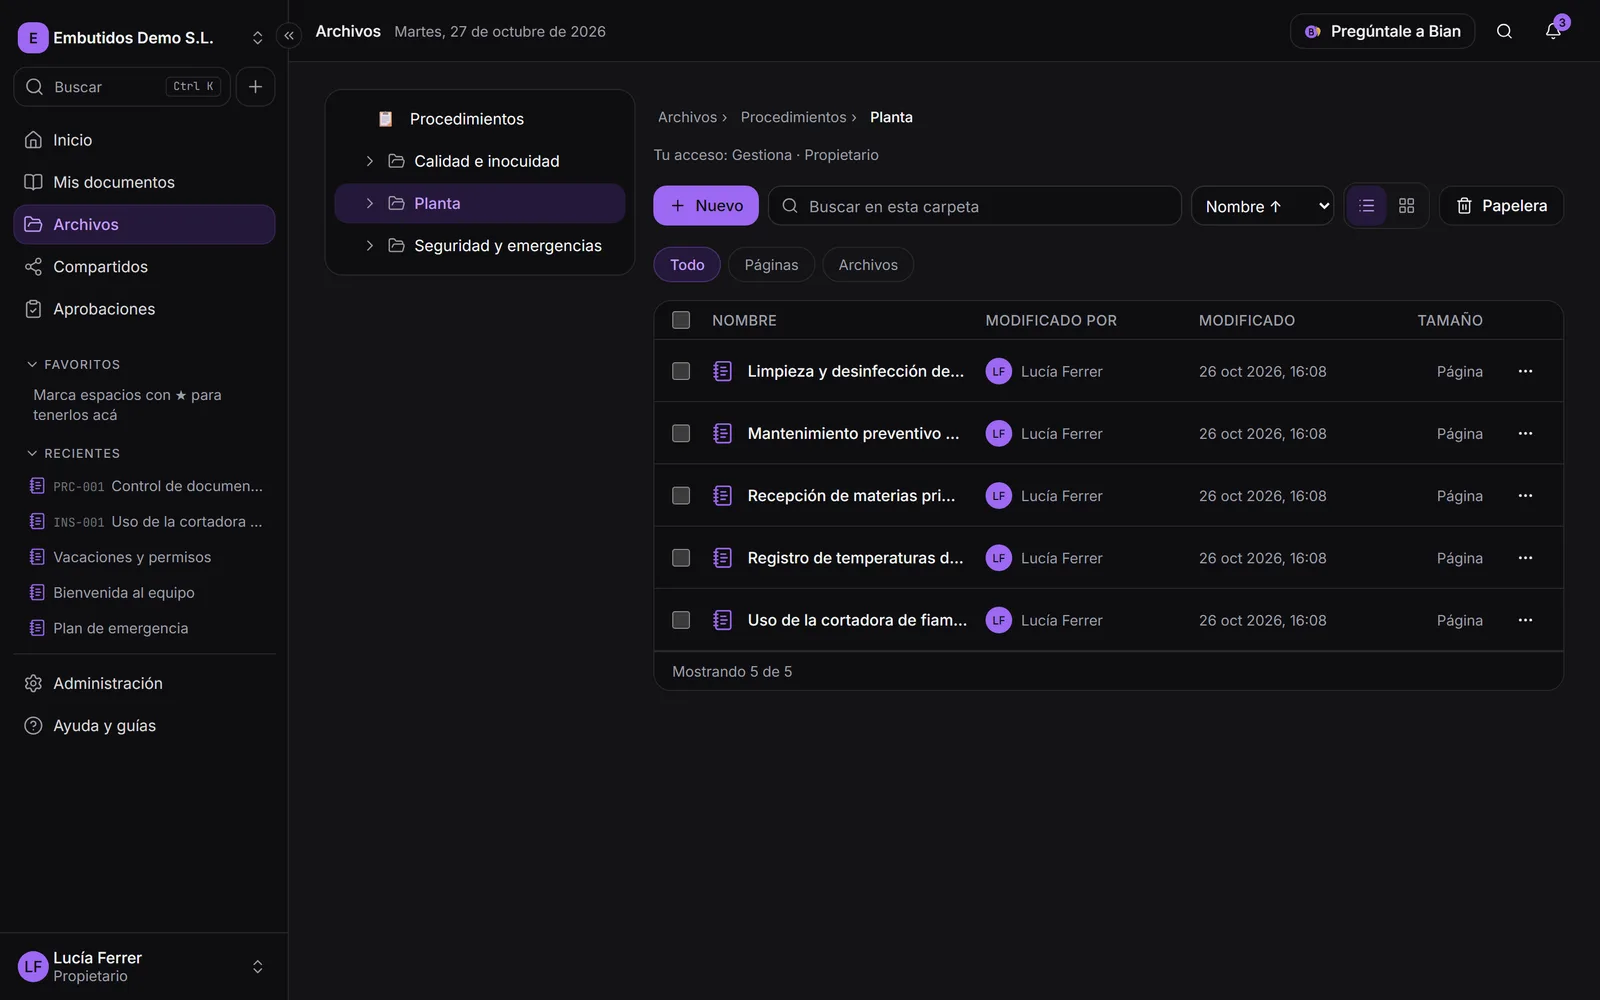
Task: Click the page icon of Registro de temperaturas row
Action: pos(722,558)
